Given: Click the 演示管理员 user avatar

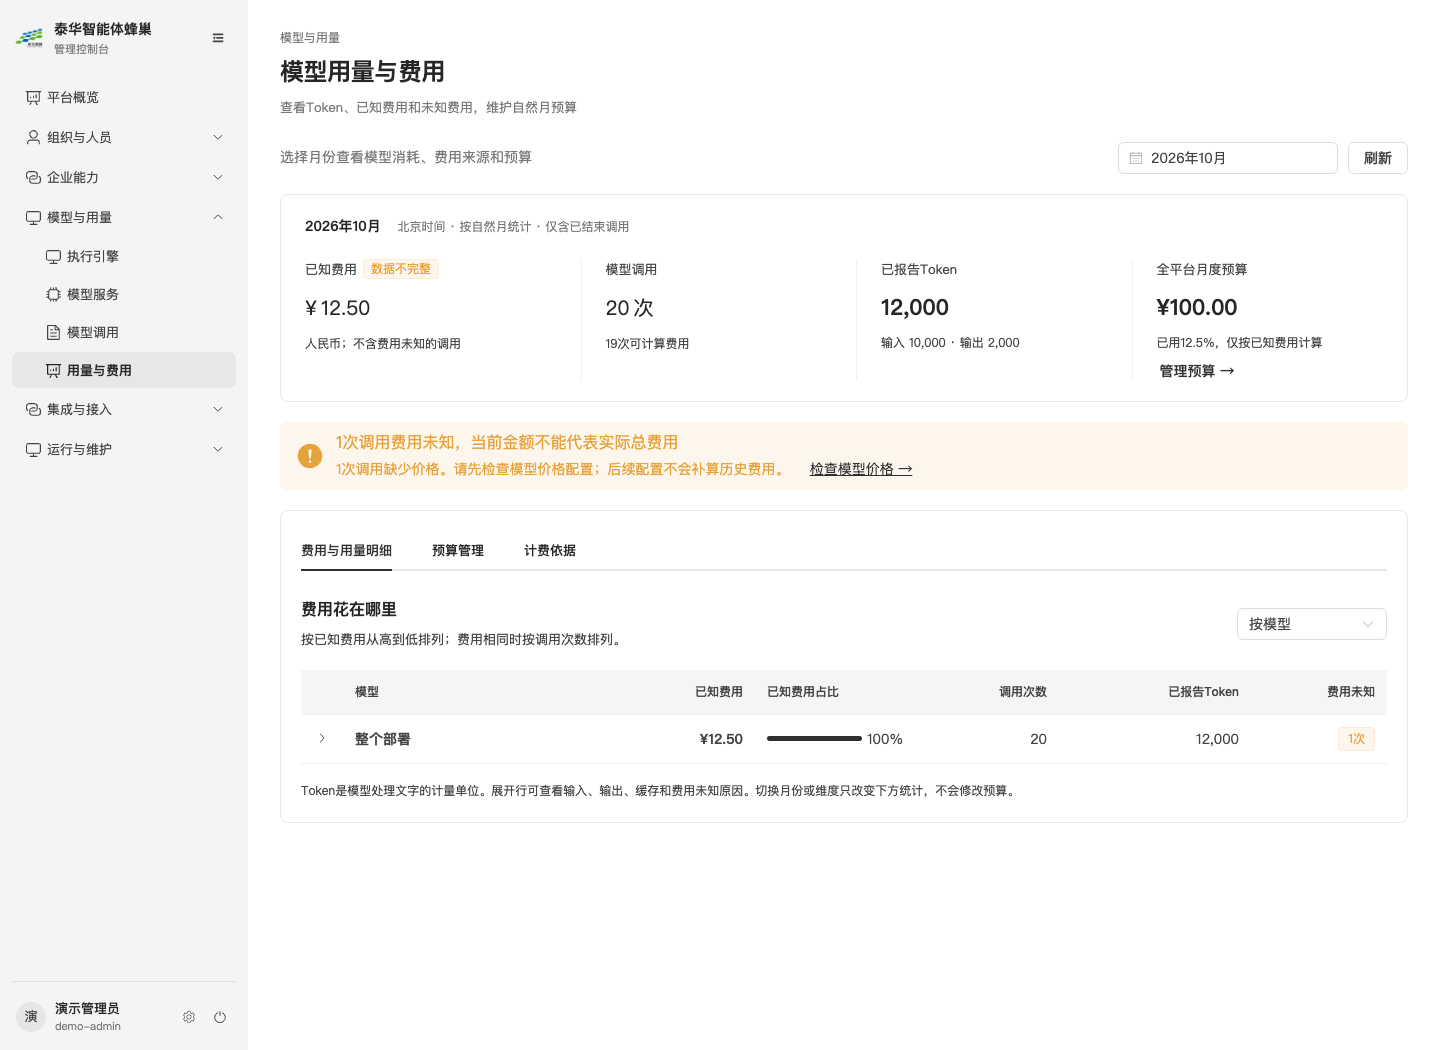Looking at the screenshot, I should 31,1017.
